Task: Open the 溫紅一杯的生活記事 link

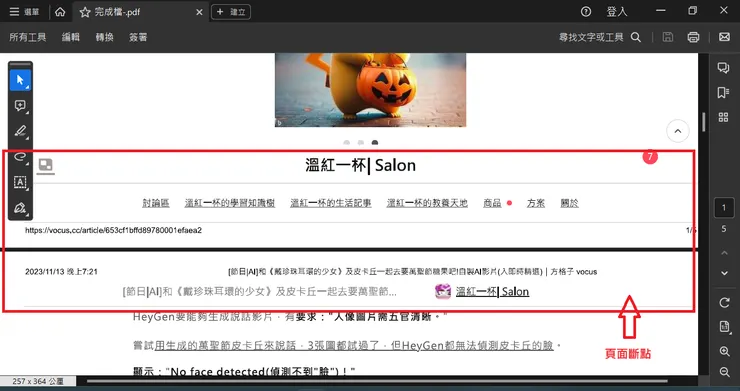Action: tap(331, 203)
